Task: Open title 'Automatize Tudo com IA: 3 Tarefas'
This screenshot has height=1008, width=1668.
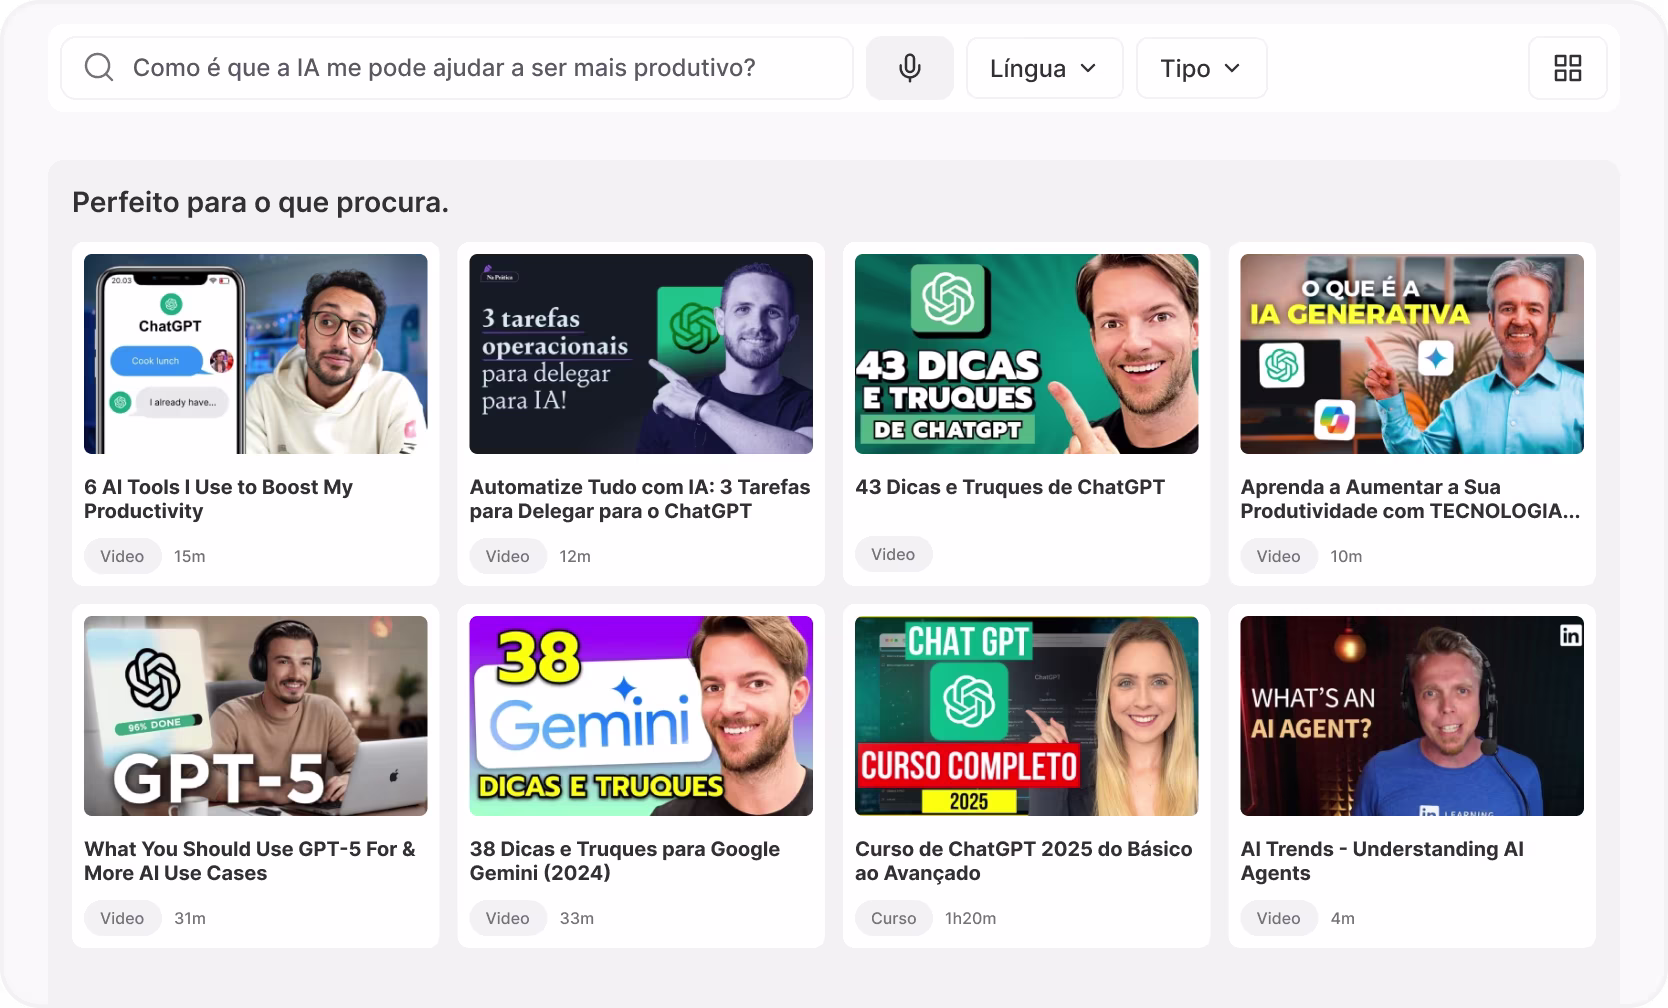Action: point(640,499)
